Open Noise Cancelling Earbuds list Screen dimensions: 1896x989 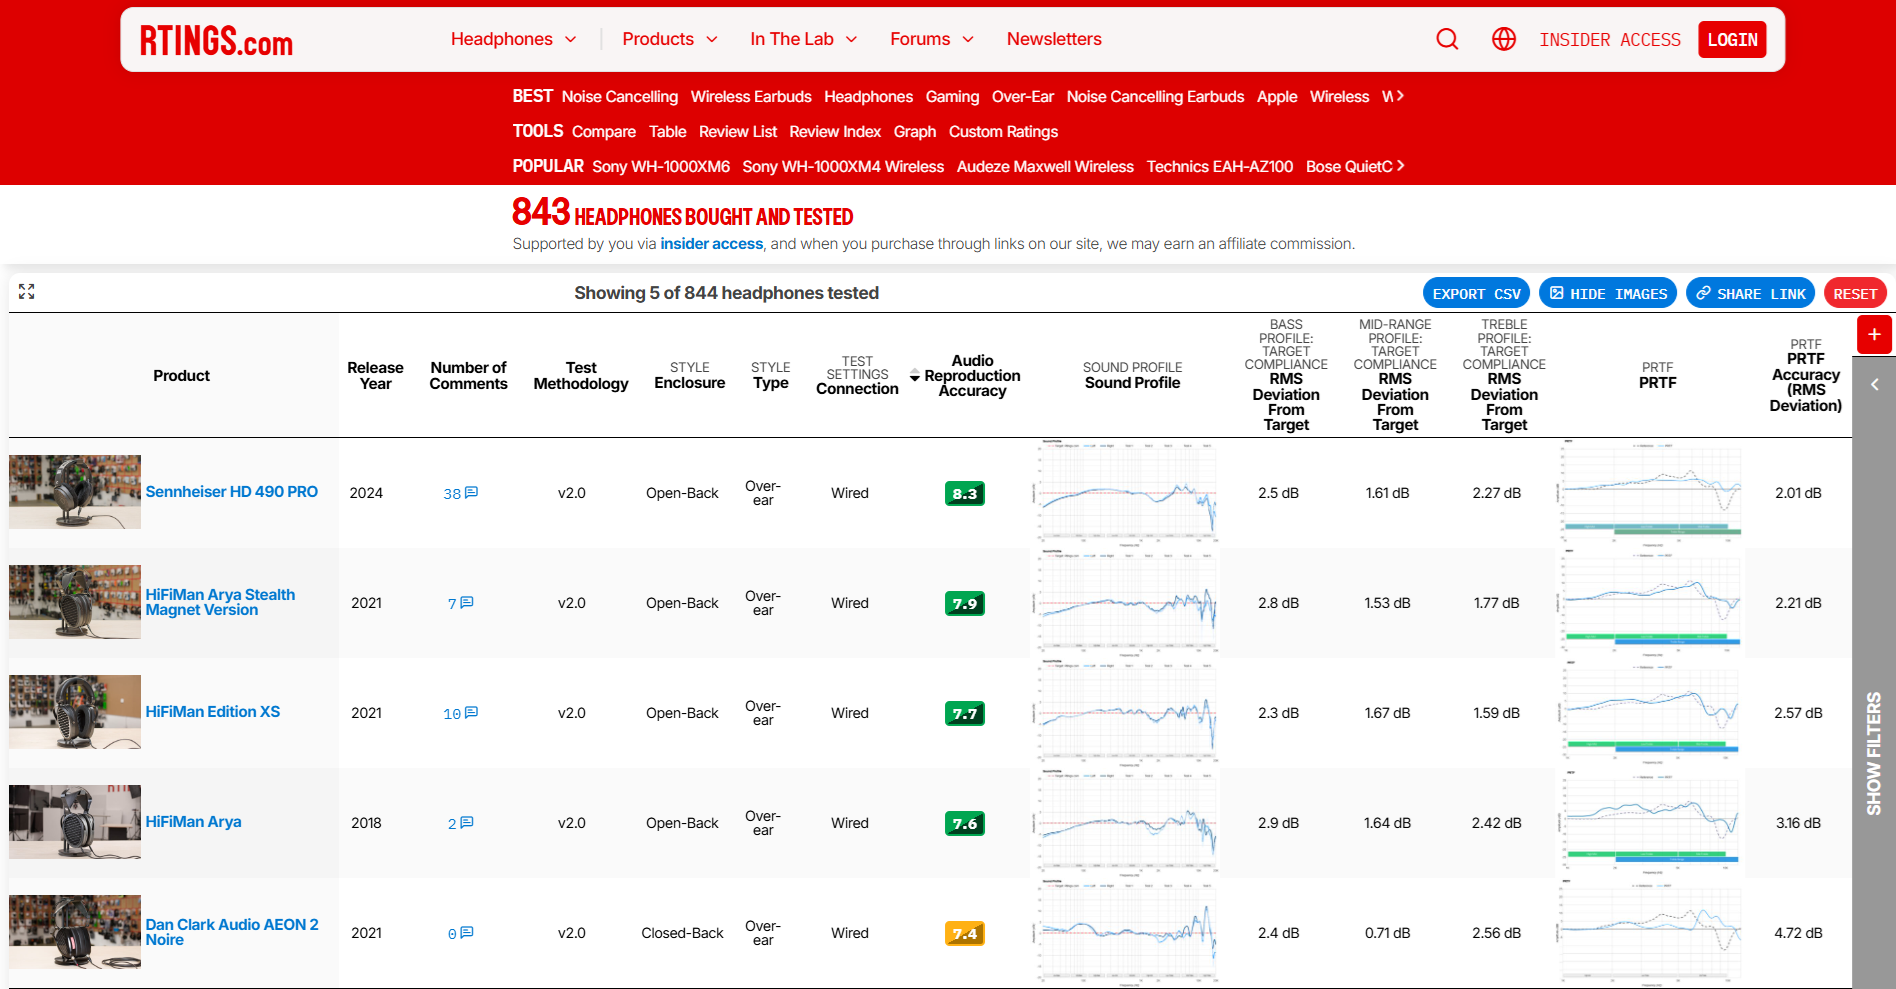(x=1155, y=97)
